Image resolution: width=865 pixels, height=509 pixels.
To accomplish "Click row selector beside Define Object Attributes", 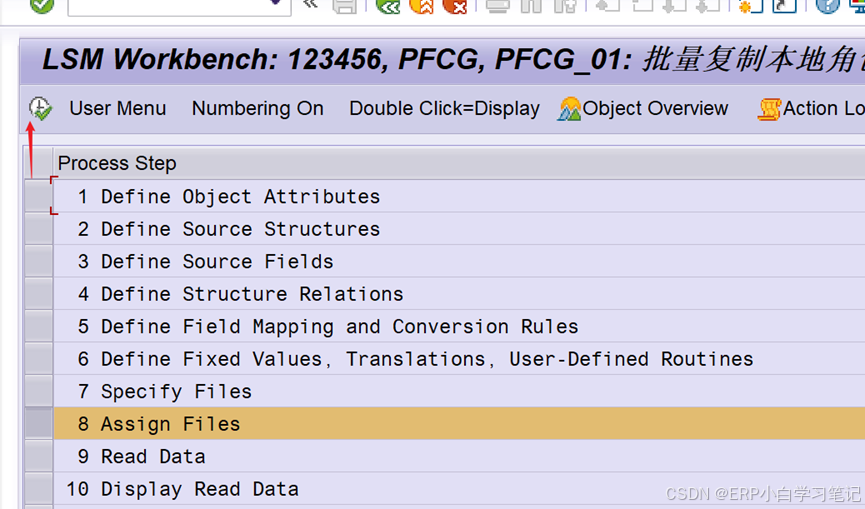I will click(39, 196).
